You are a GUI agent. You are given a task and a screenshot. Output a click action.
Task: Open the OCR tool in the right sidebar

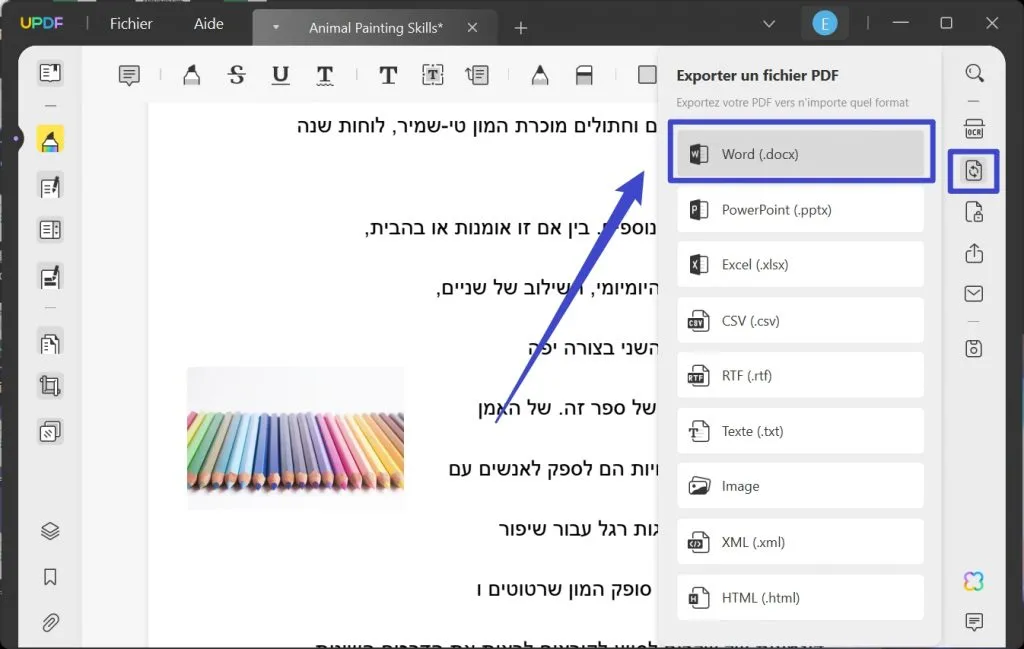point(975,128)
